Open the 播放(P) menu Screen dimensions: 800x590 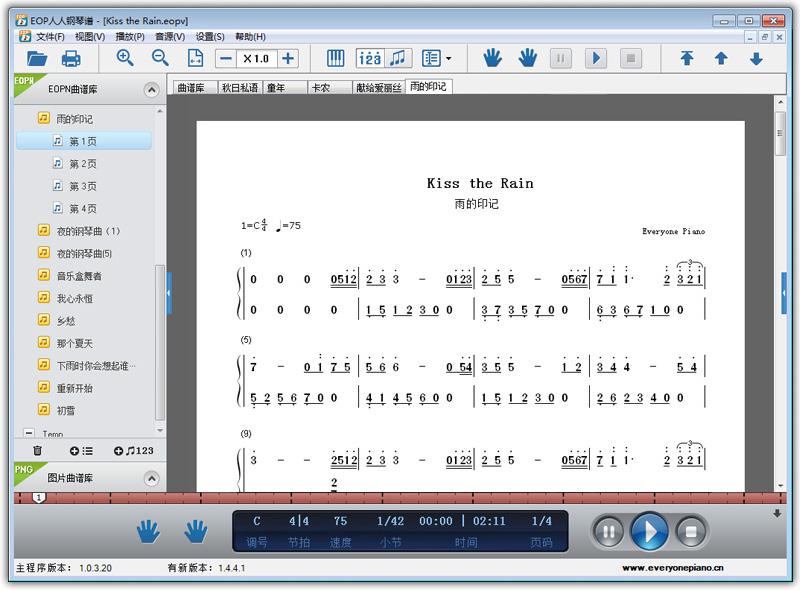(x=130, y=37)
